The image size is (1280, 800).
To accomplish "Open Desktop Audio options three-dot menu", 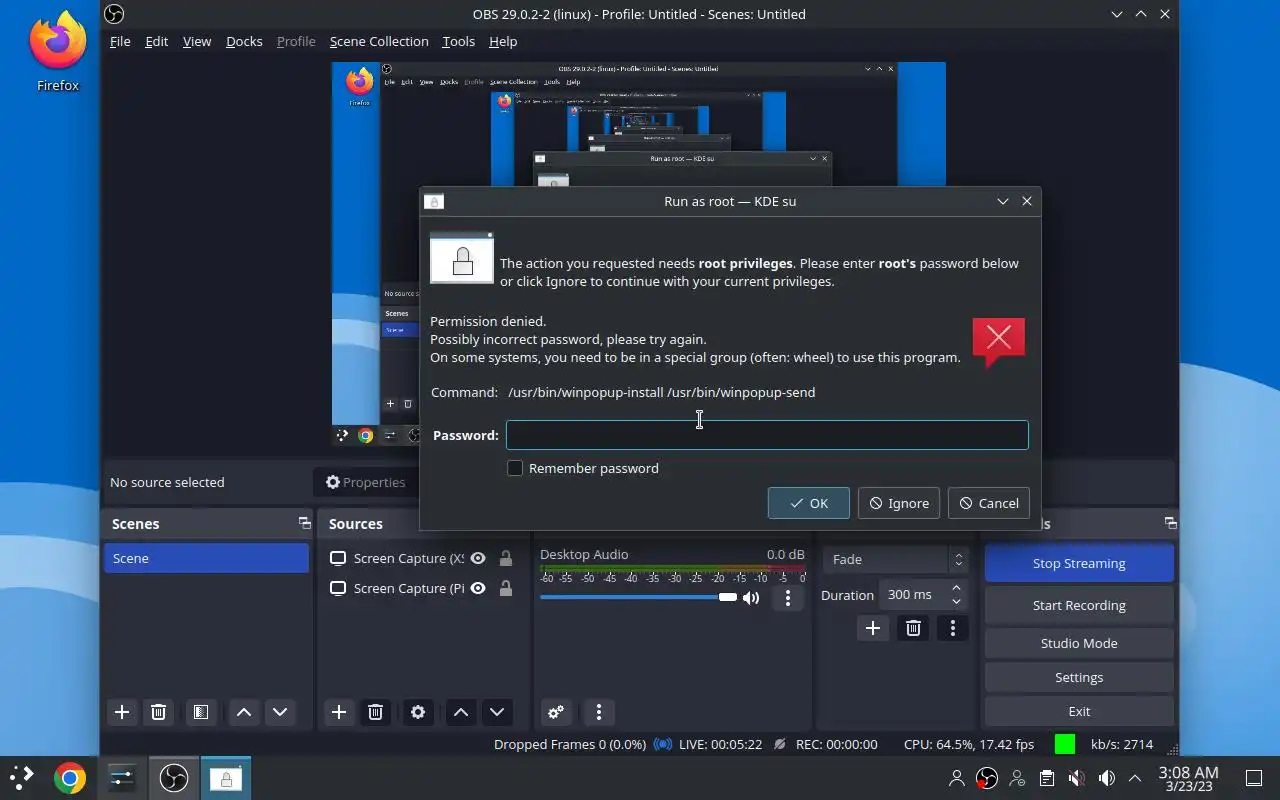I will pyautogui.click(x=788, y=598).
